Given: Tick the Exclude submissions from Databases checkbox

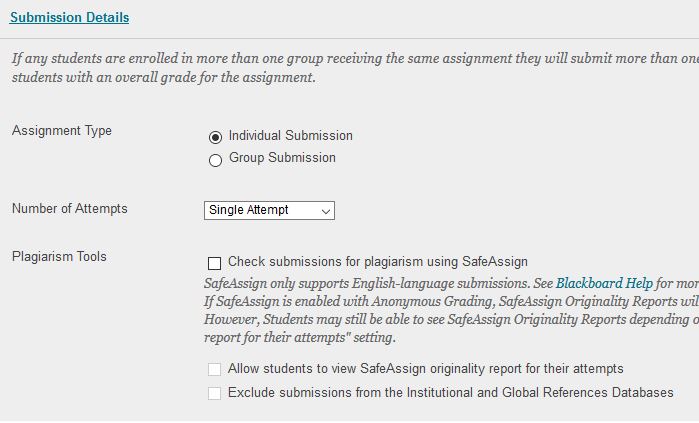Looking at the screenshot, I should click(x=214, y=394).
